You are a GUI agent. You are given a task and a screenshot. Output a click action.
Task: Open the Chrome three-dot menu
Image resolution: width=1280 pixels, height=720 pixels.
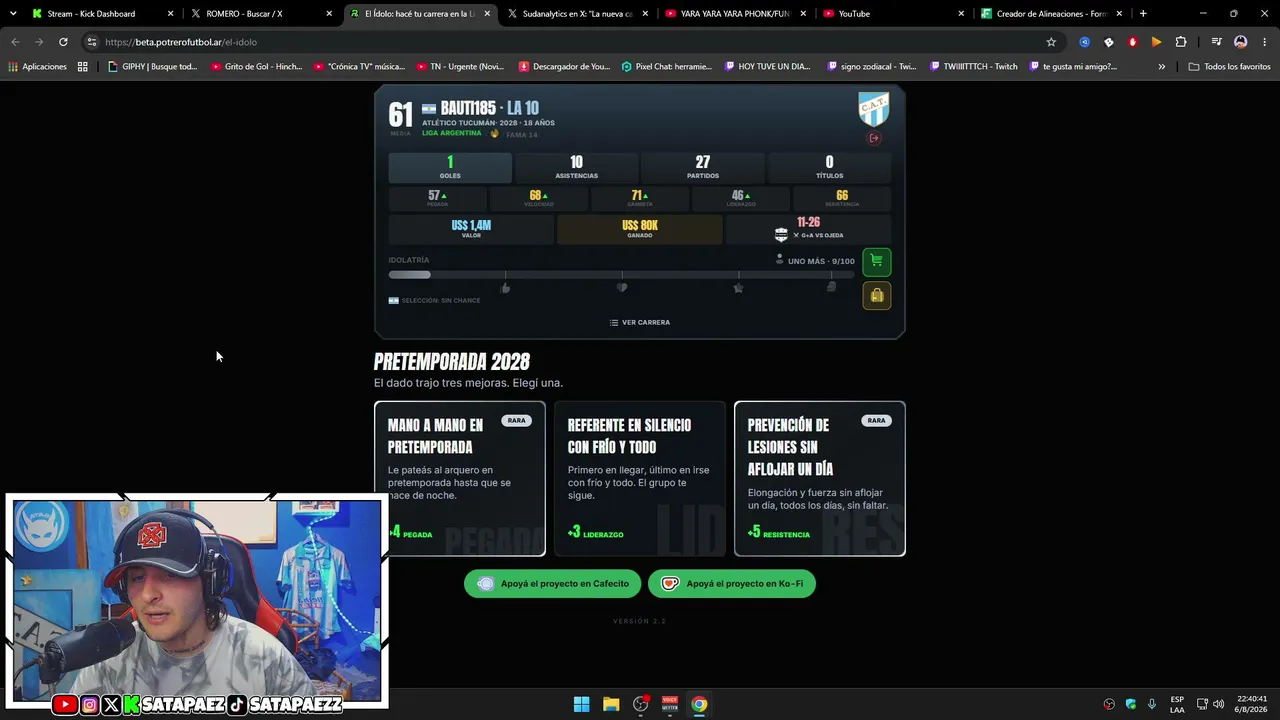1265,42
